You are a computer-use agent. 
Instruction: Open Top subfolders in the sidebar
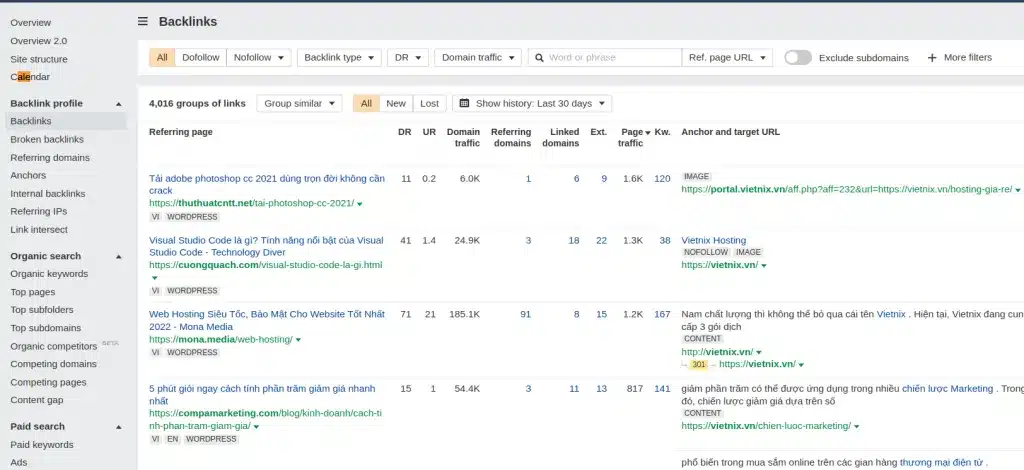tap(42, 309)
